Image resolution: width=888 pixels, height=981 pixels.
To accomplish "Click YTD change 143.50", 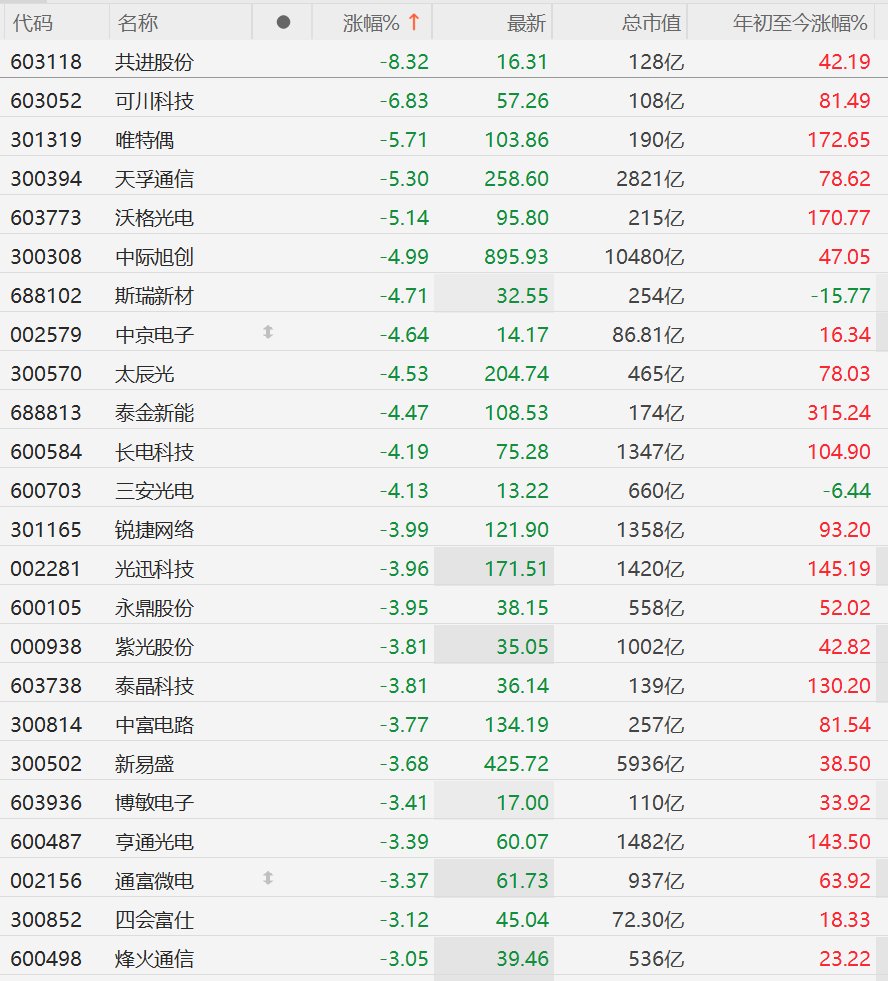I will [x=839, y=841].
